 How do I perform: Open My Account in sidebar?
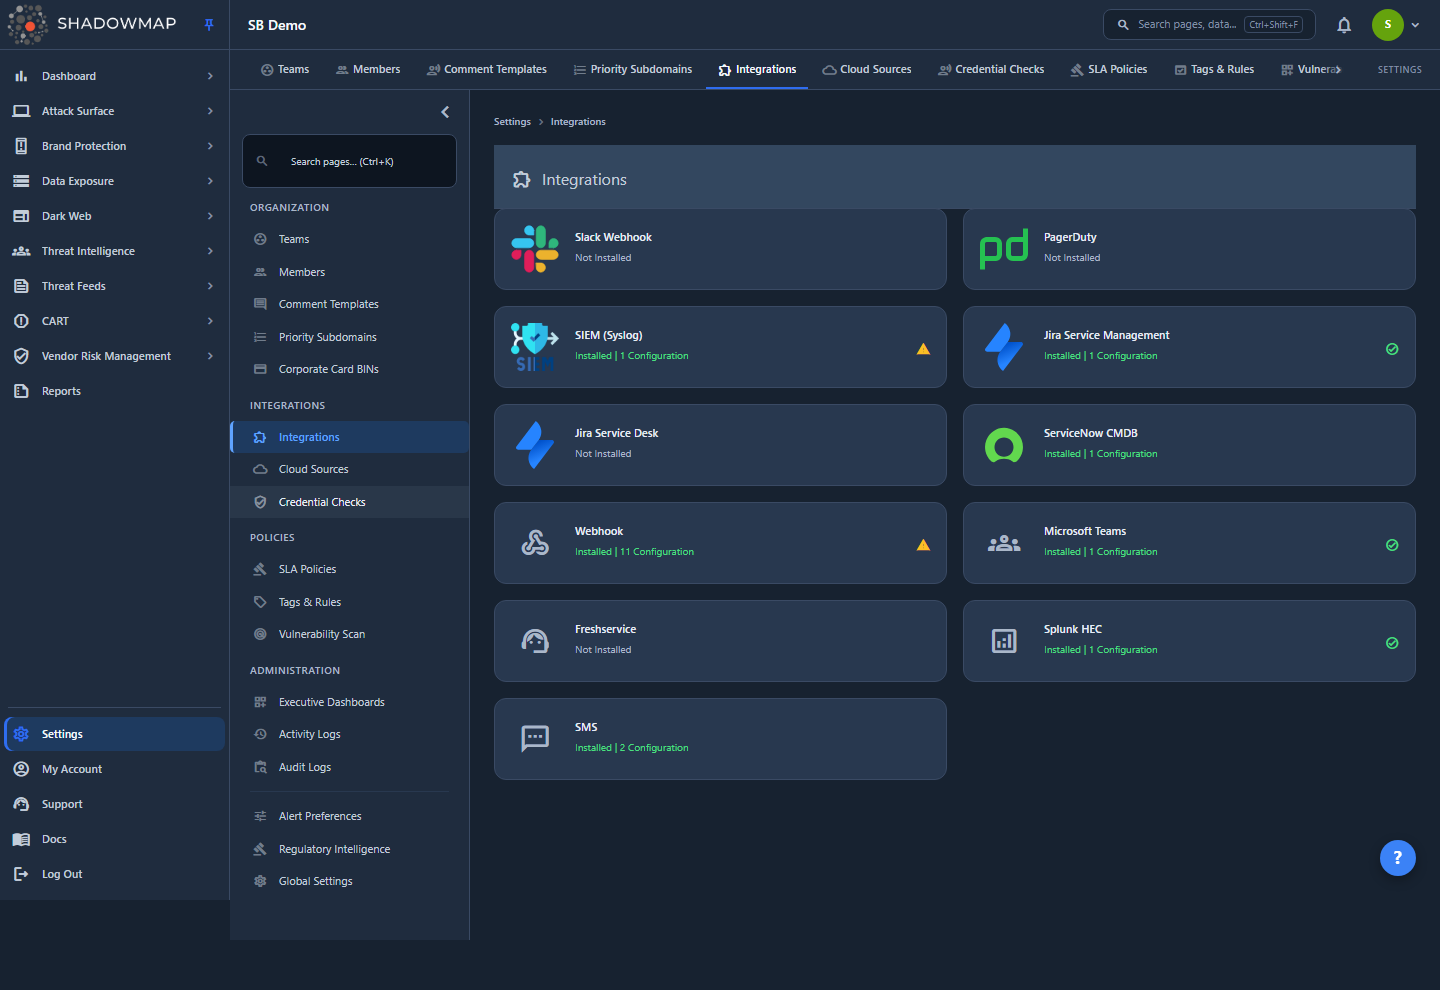tap(114, 769)
